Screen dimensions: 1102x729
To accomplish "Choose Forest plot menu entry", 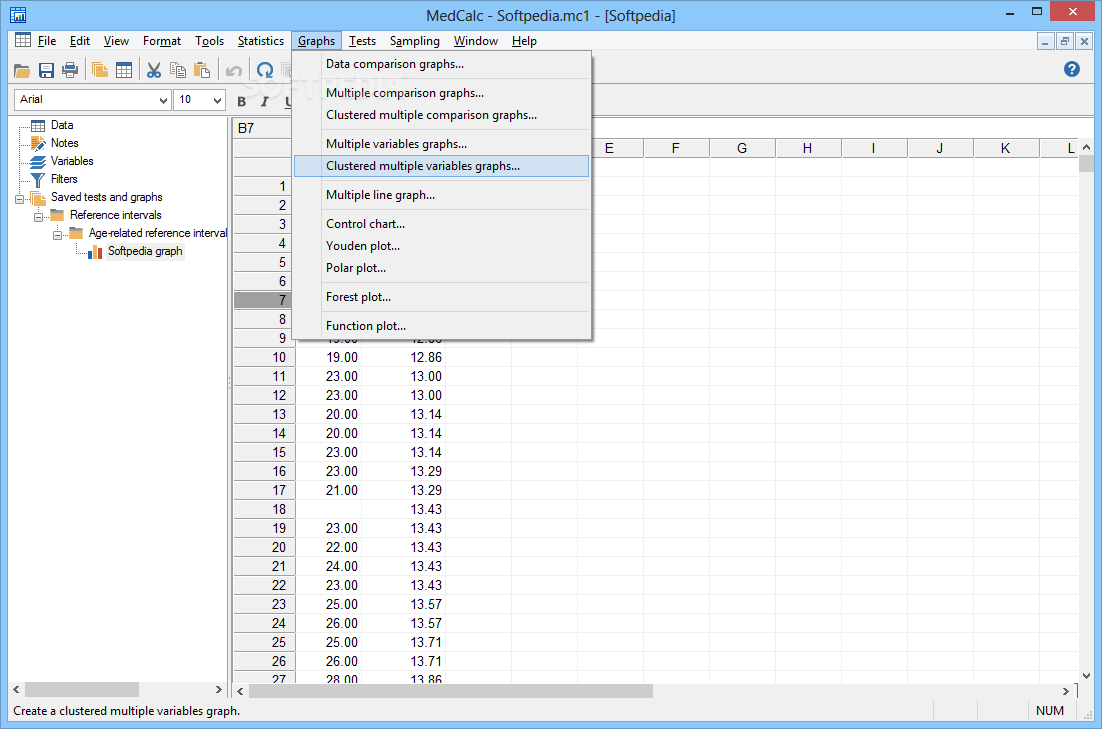I will (441, 297).
